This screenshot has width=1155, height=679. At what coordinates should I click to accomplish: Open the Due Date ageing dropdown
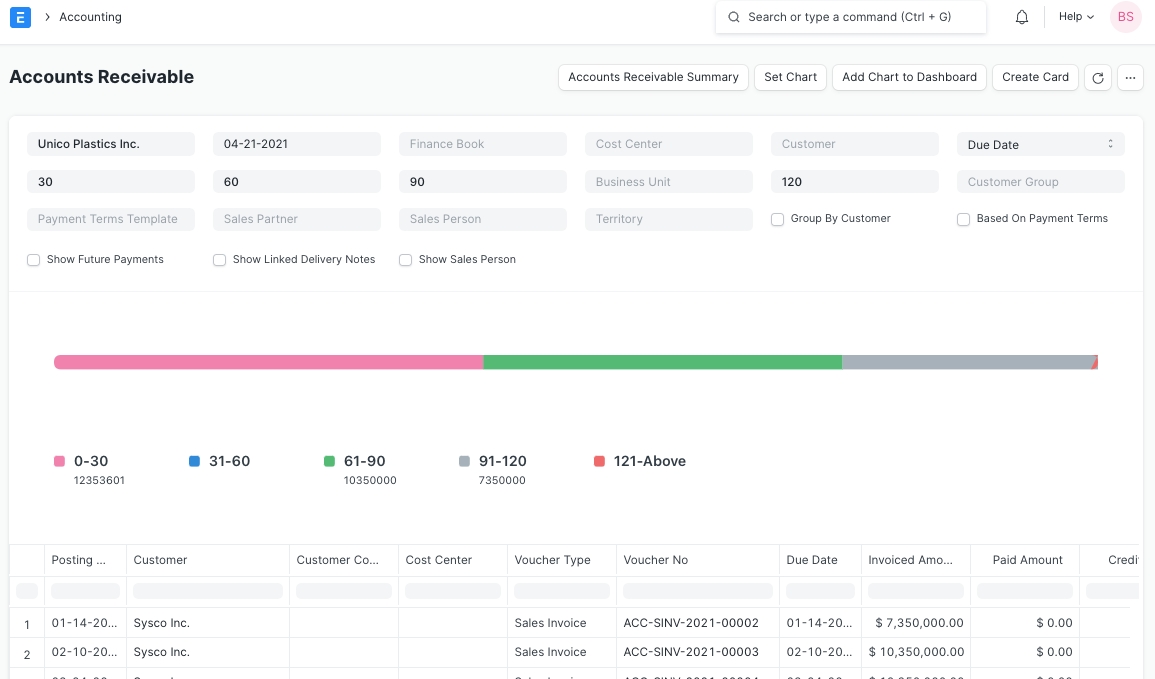[1040, 145]
